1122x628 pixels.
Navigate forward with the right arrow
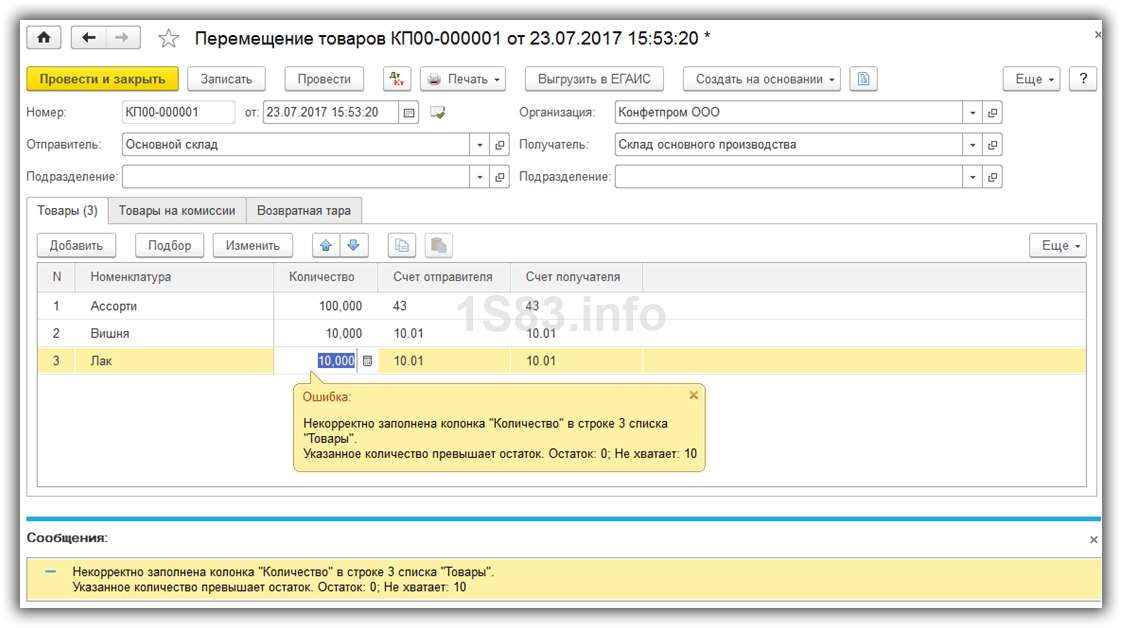pos(122,37)
